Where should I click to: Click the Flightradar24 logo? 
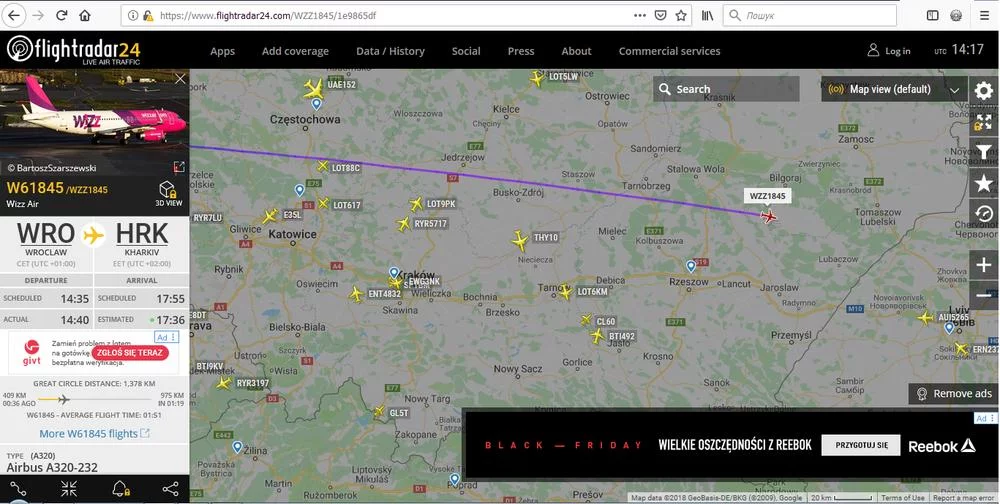coord(73,50)
